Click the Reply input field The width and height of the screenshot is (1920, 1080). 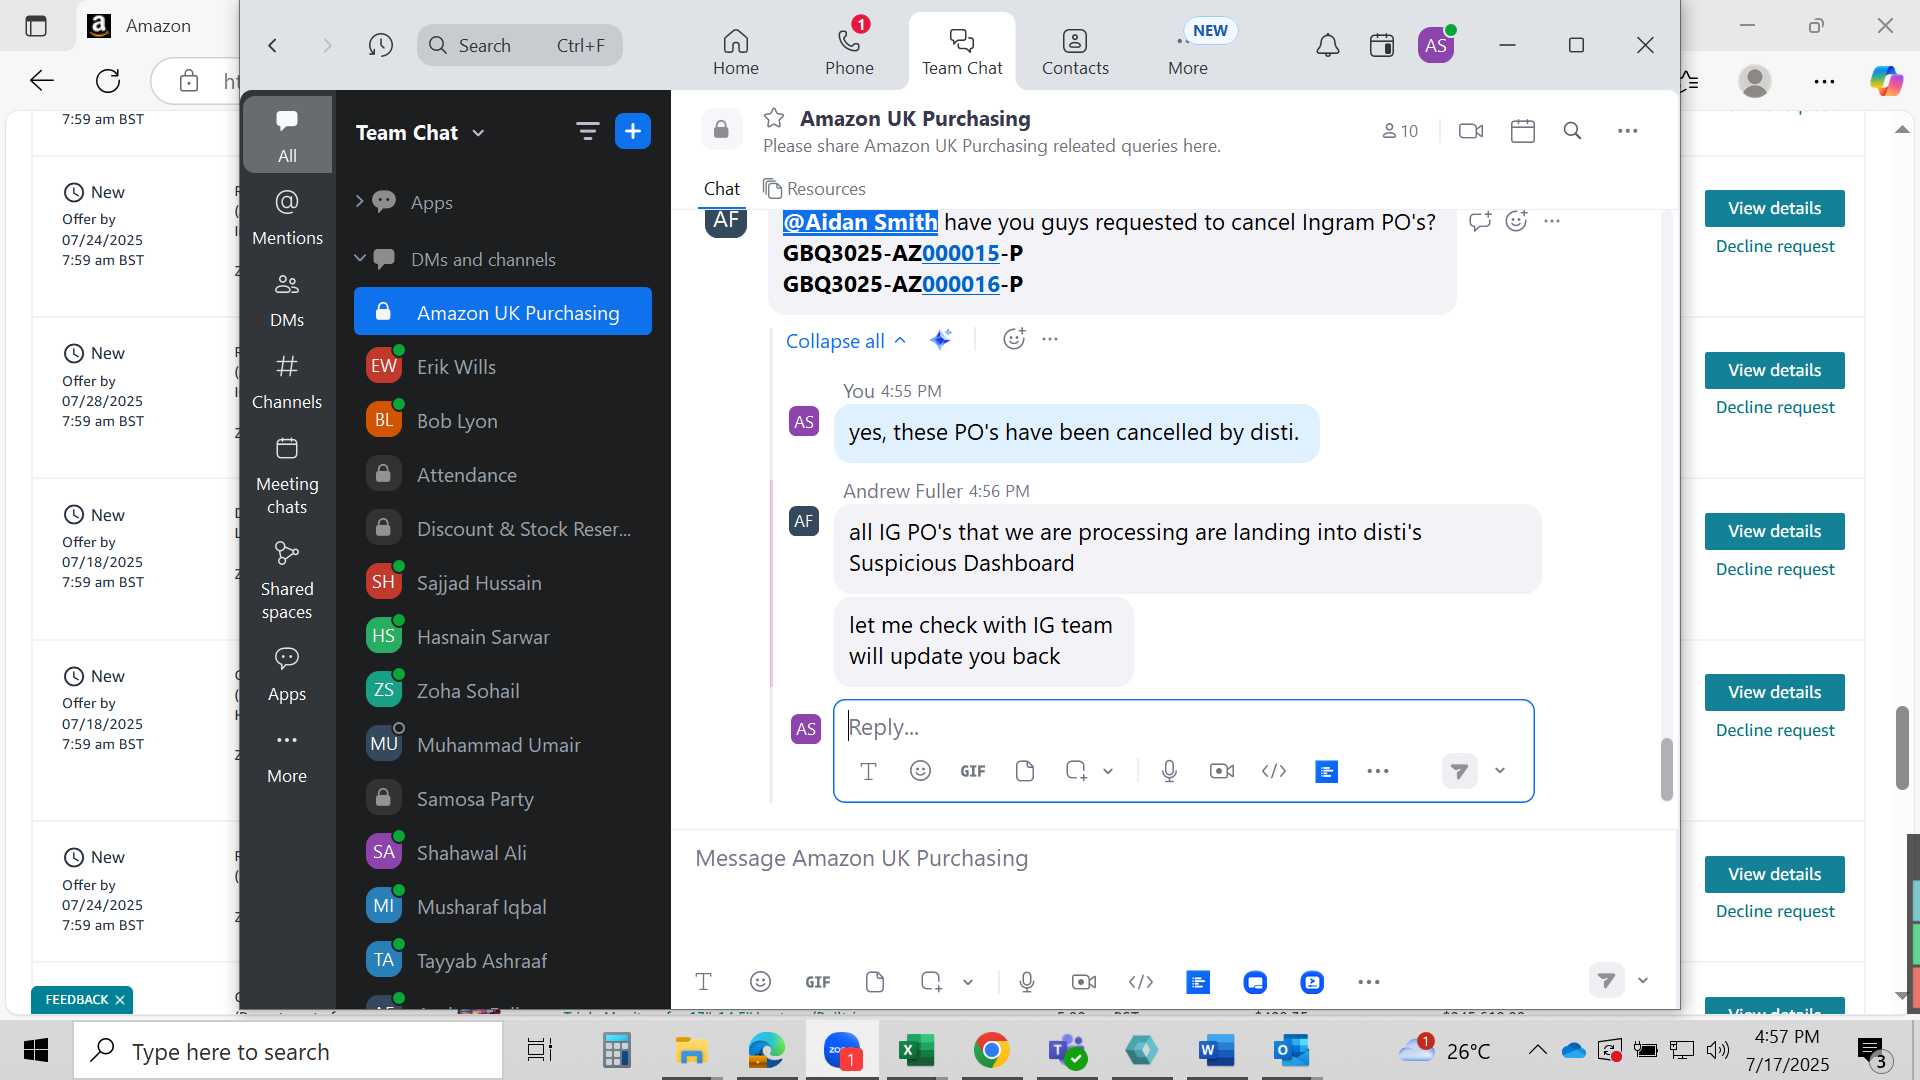[x=1184, y=727]
